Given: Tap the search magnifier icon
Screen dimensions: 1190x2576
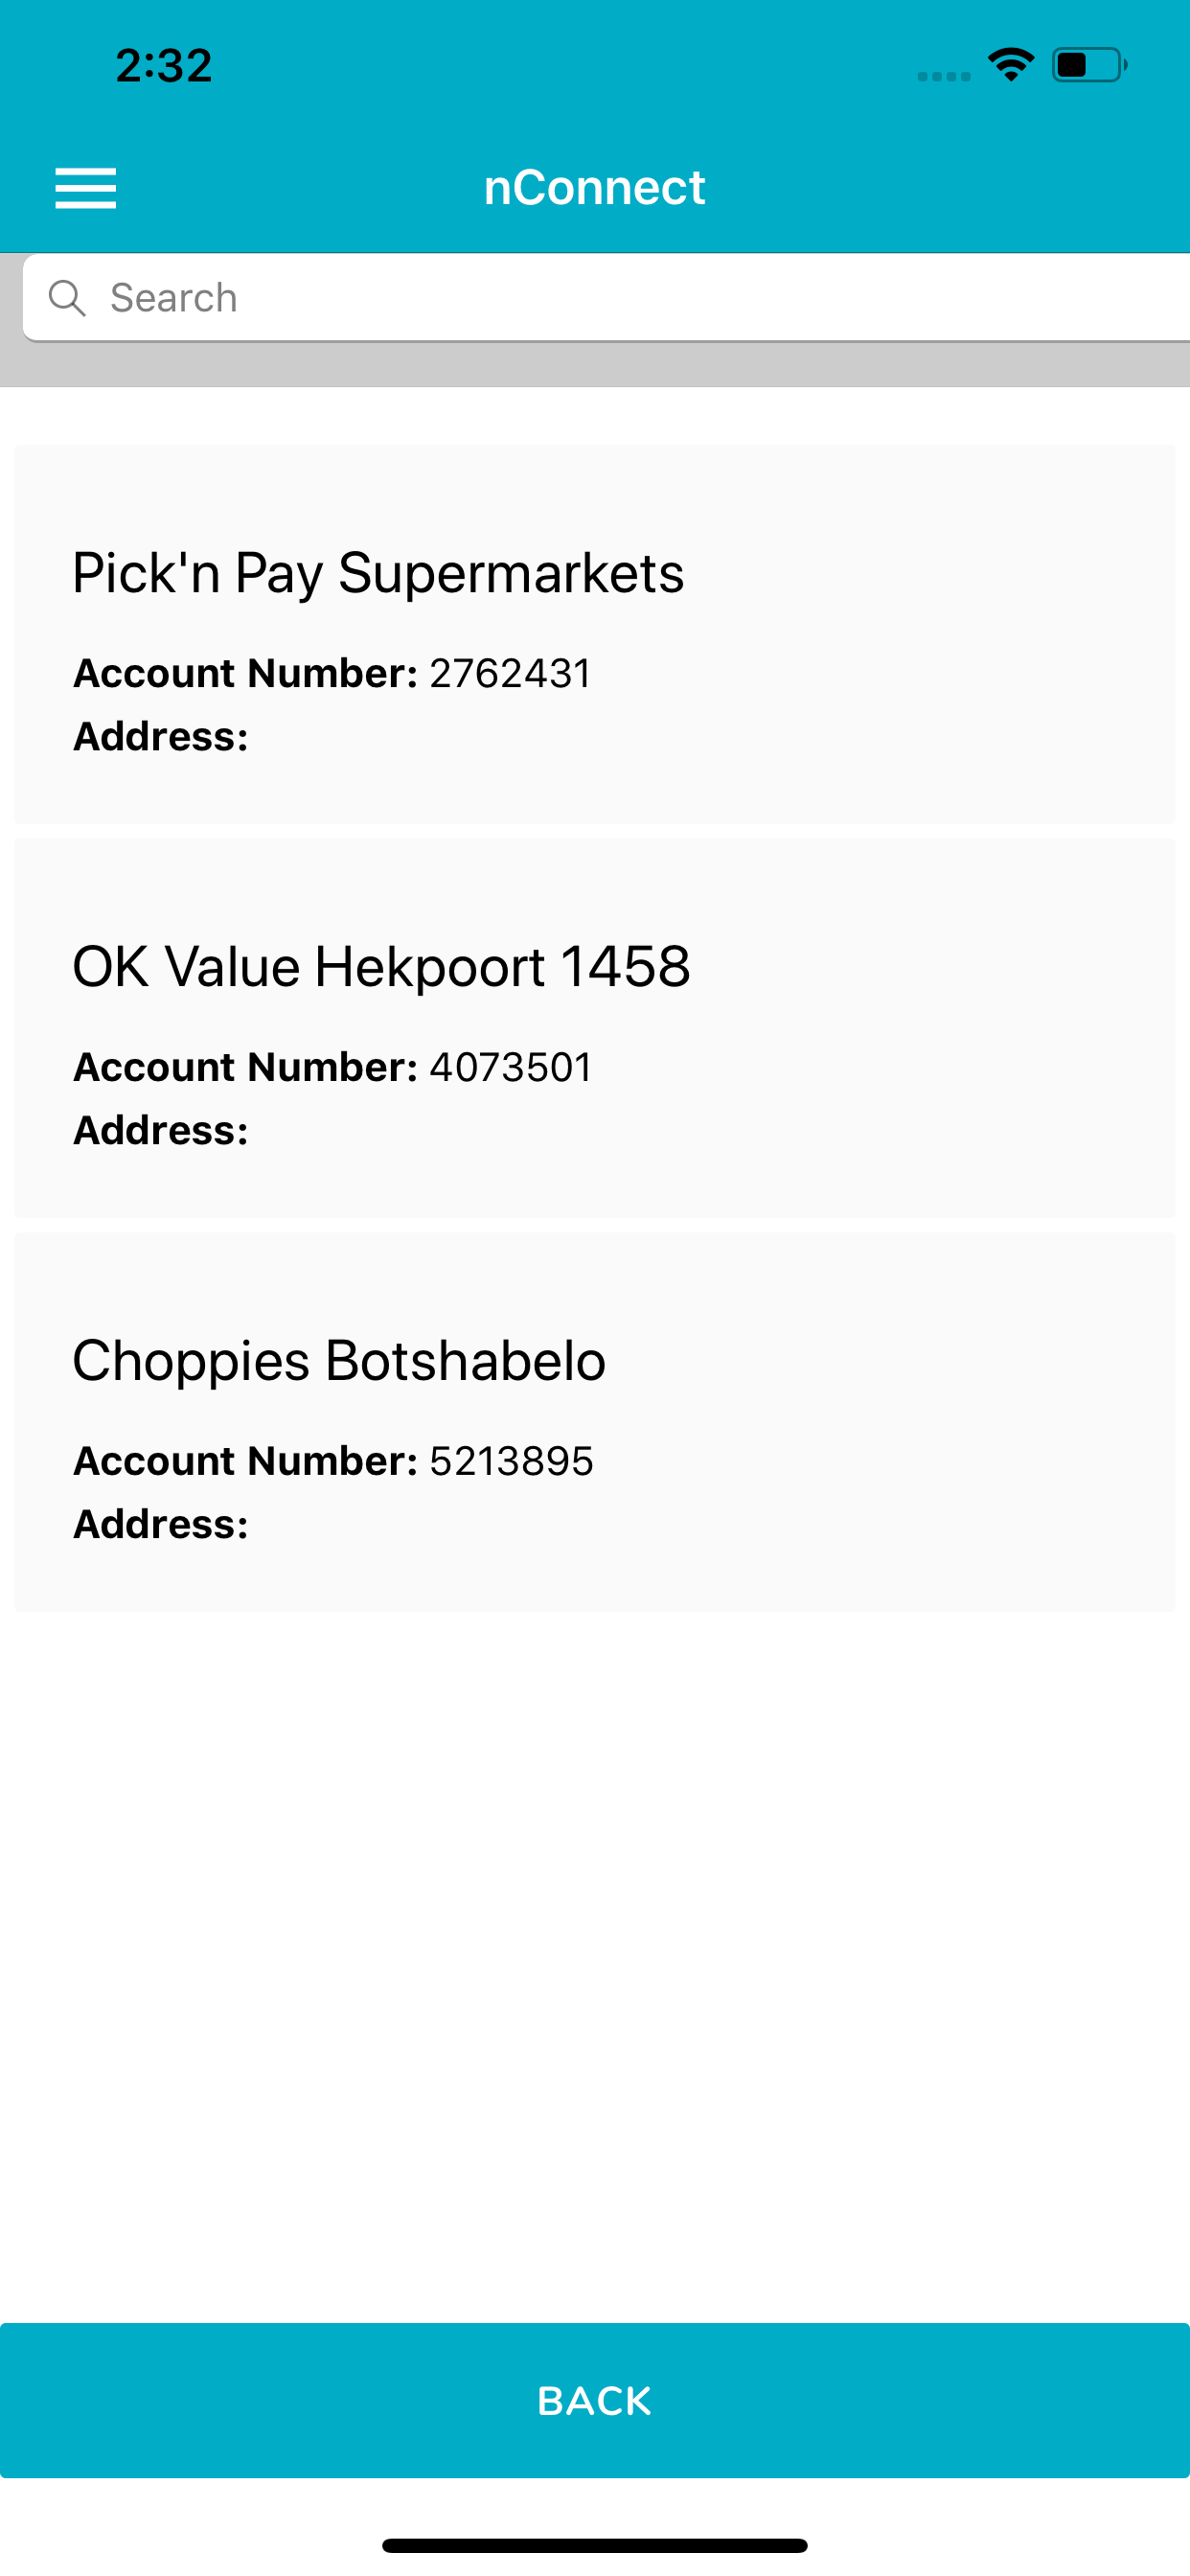Looking at the screenshot, I should pos(67,298).
